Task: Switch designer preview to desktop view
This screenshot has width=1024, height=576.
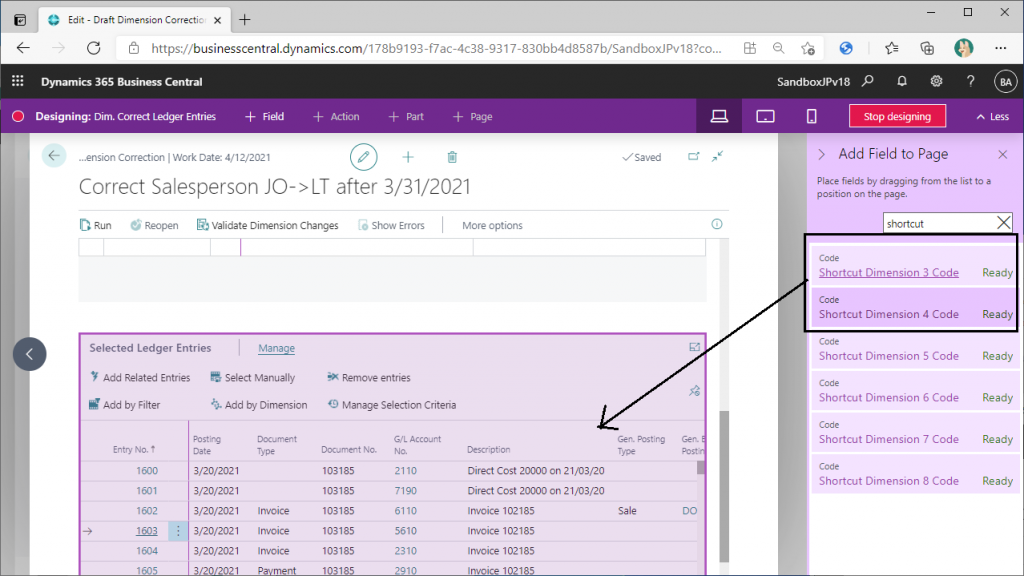Action: (x=719, y=116)
